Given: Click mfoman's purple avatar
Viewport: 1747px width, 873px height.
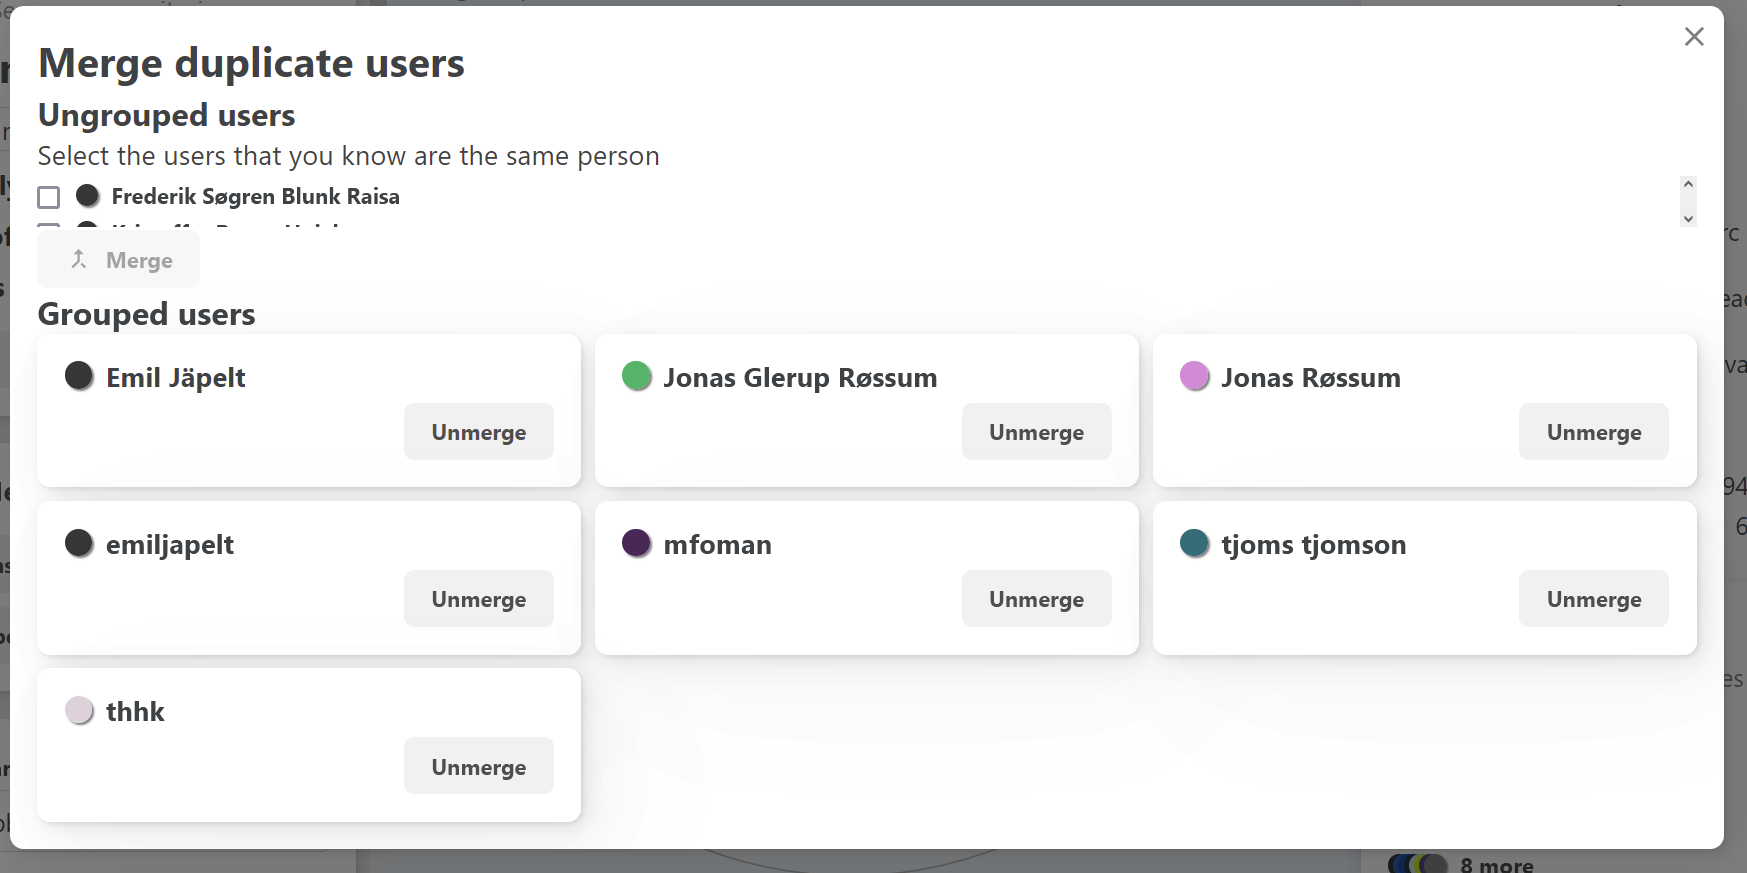Looking at the screenshot, I should [x=637, y=544].
